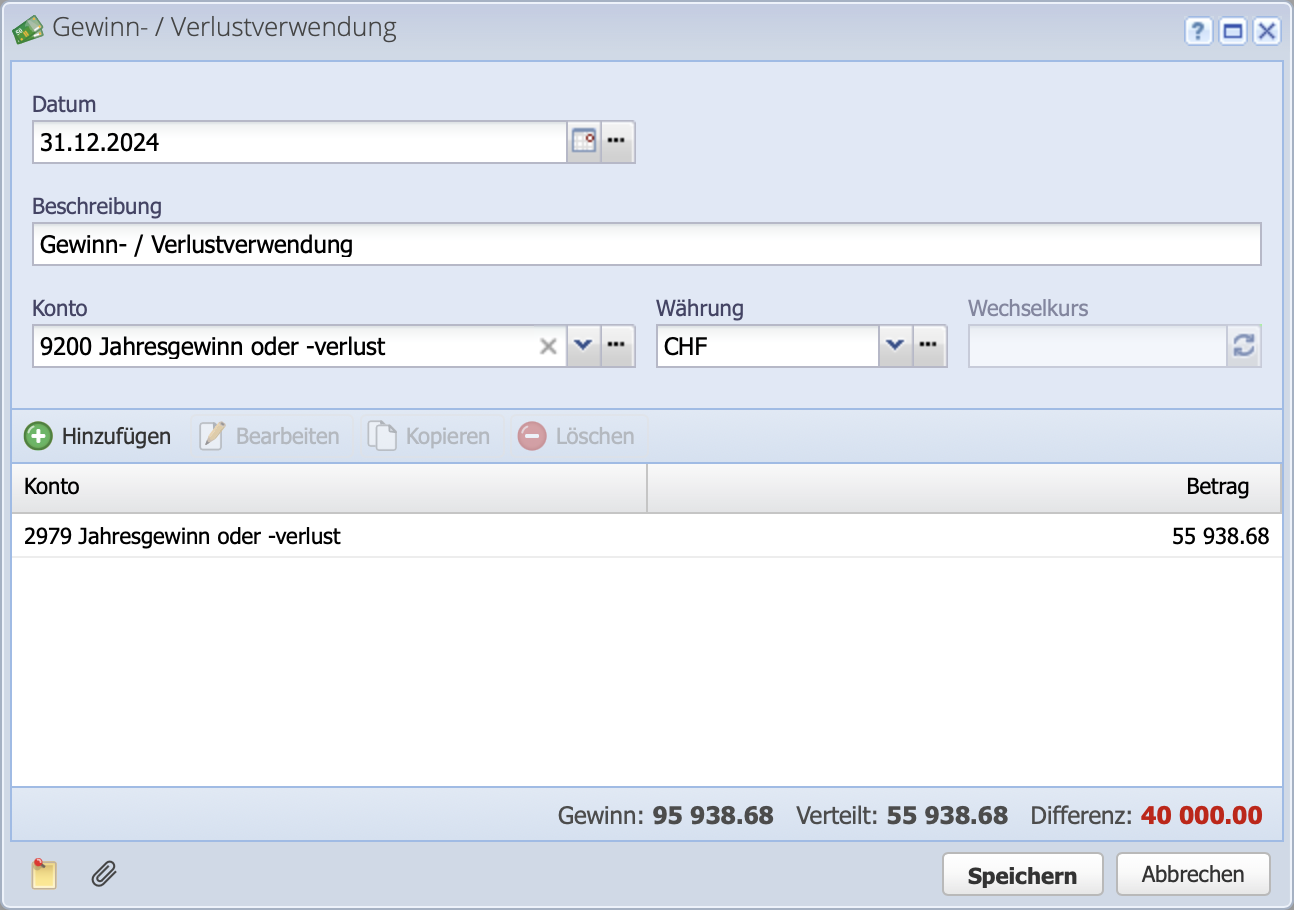
Task: Cancel the dialog with Abbrechen
Action: click(x=1193, y=873)
